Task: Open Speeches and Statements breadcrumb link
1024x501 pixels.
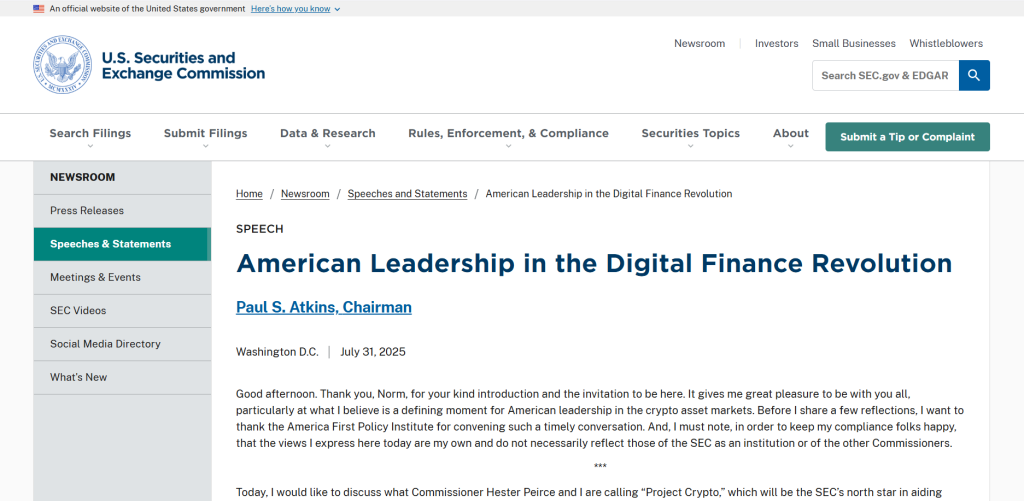Action: (408, 194)
